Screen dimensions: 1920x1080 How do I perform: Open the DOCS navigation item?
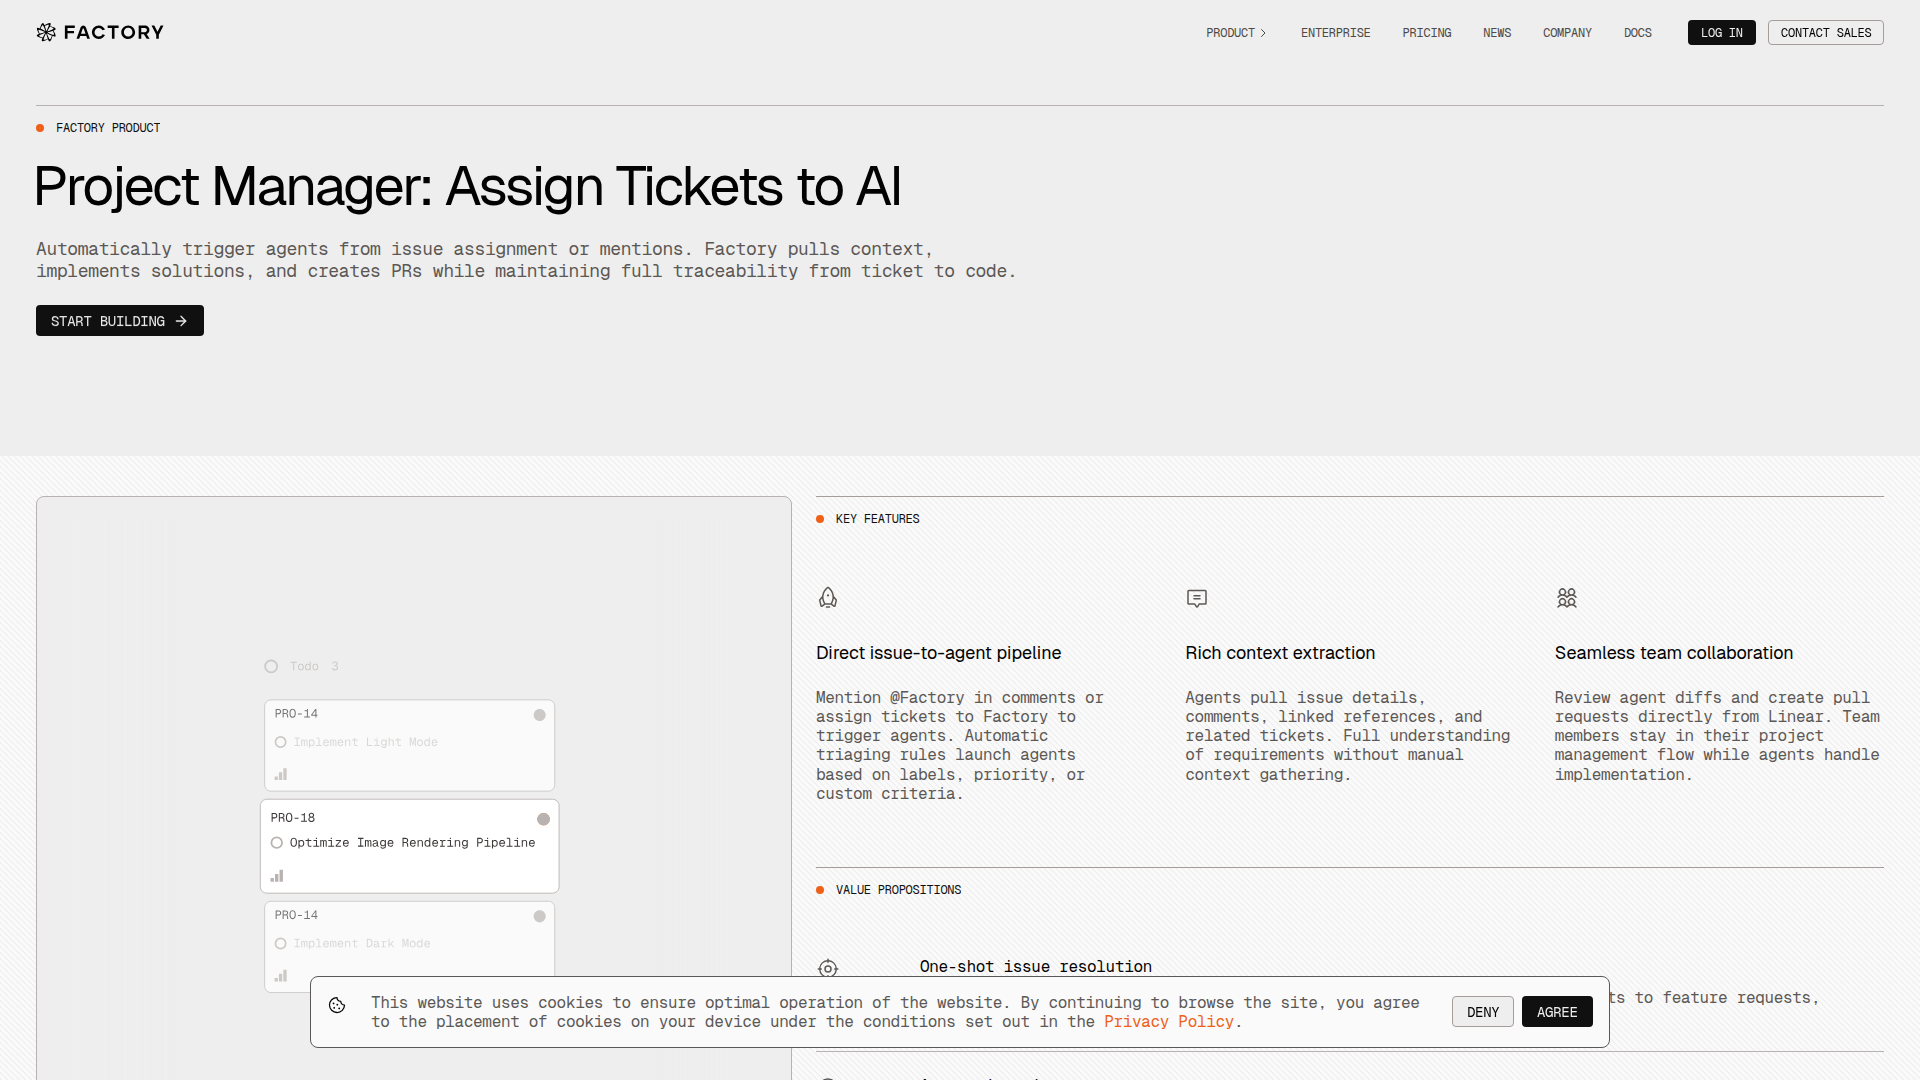click(1637, 32)
